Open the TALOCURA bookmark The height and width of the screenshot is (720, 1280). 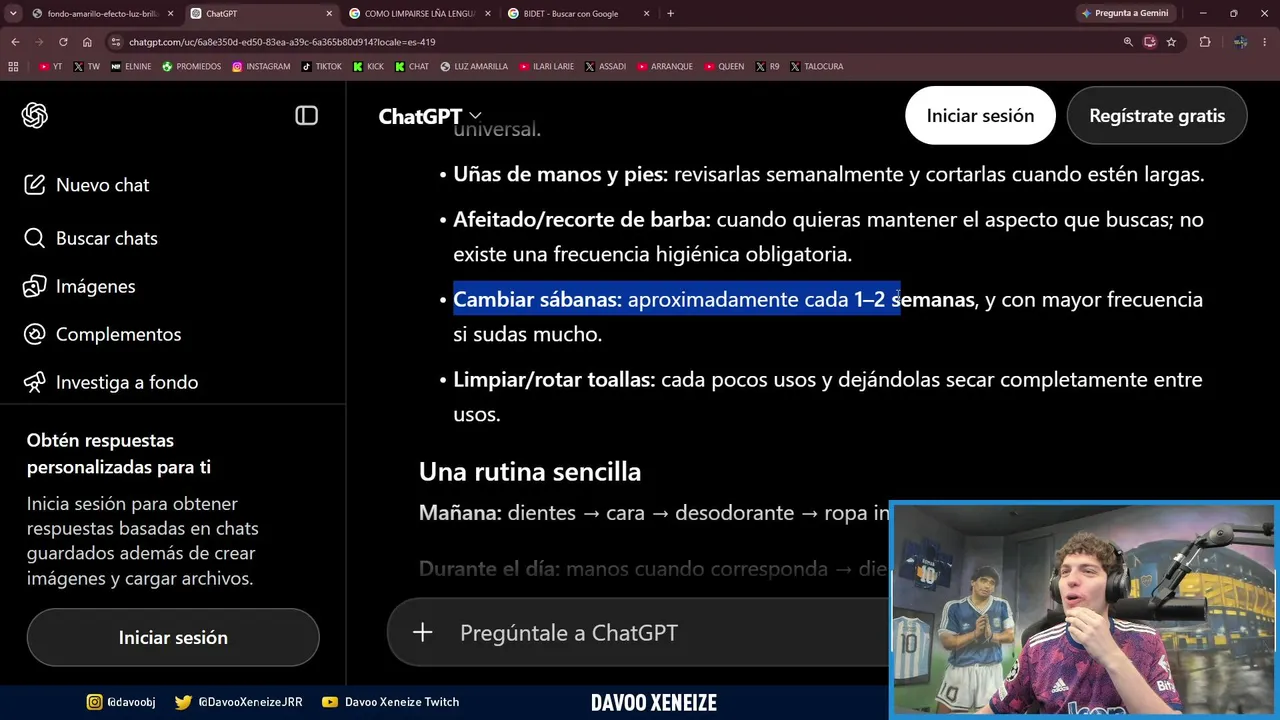[817, 67]
